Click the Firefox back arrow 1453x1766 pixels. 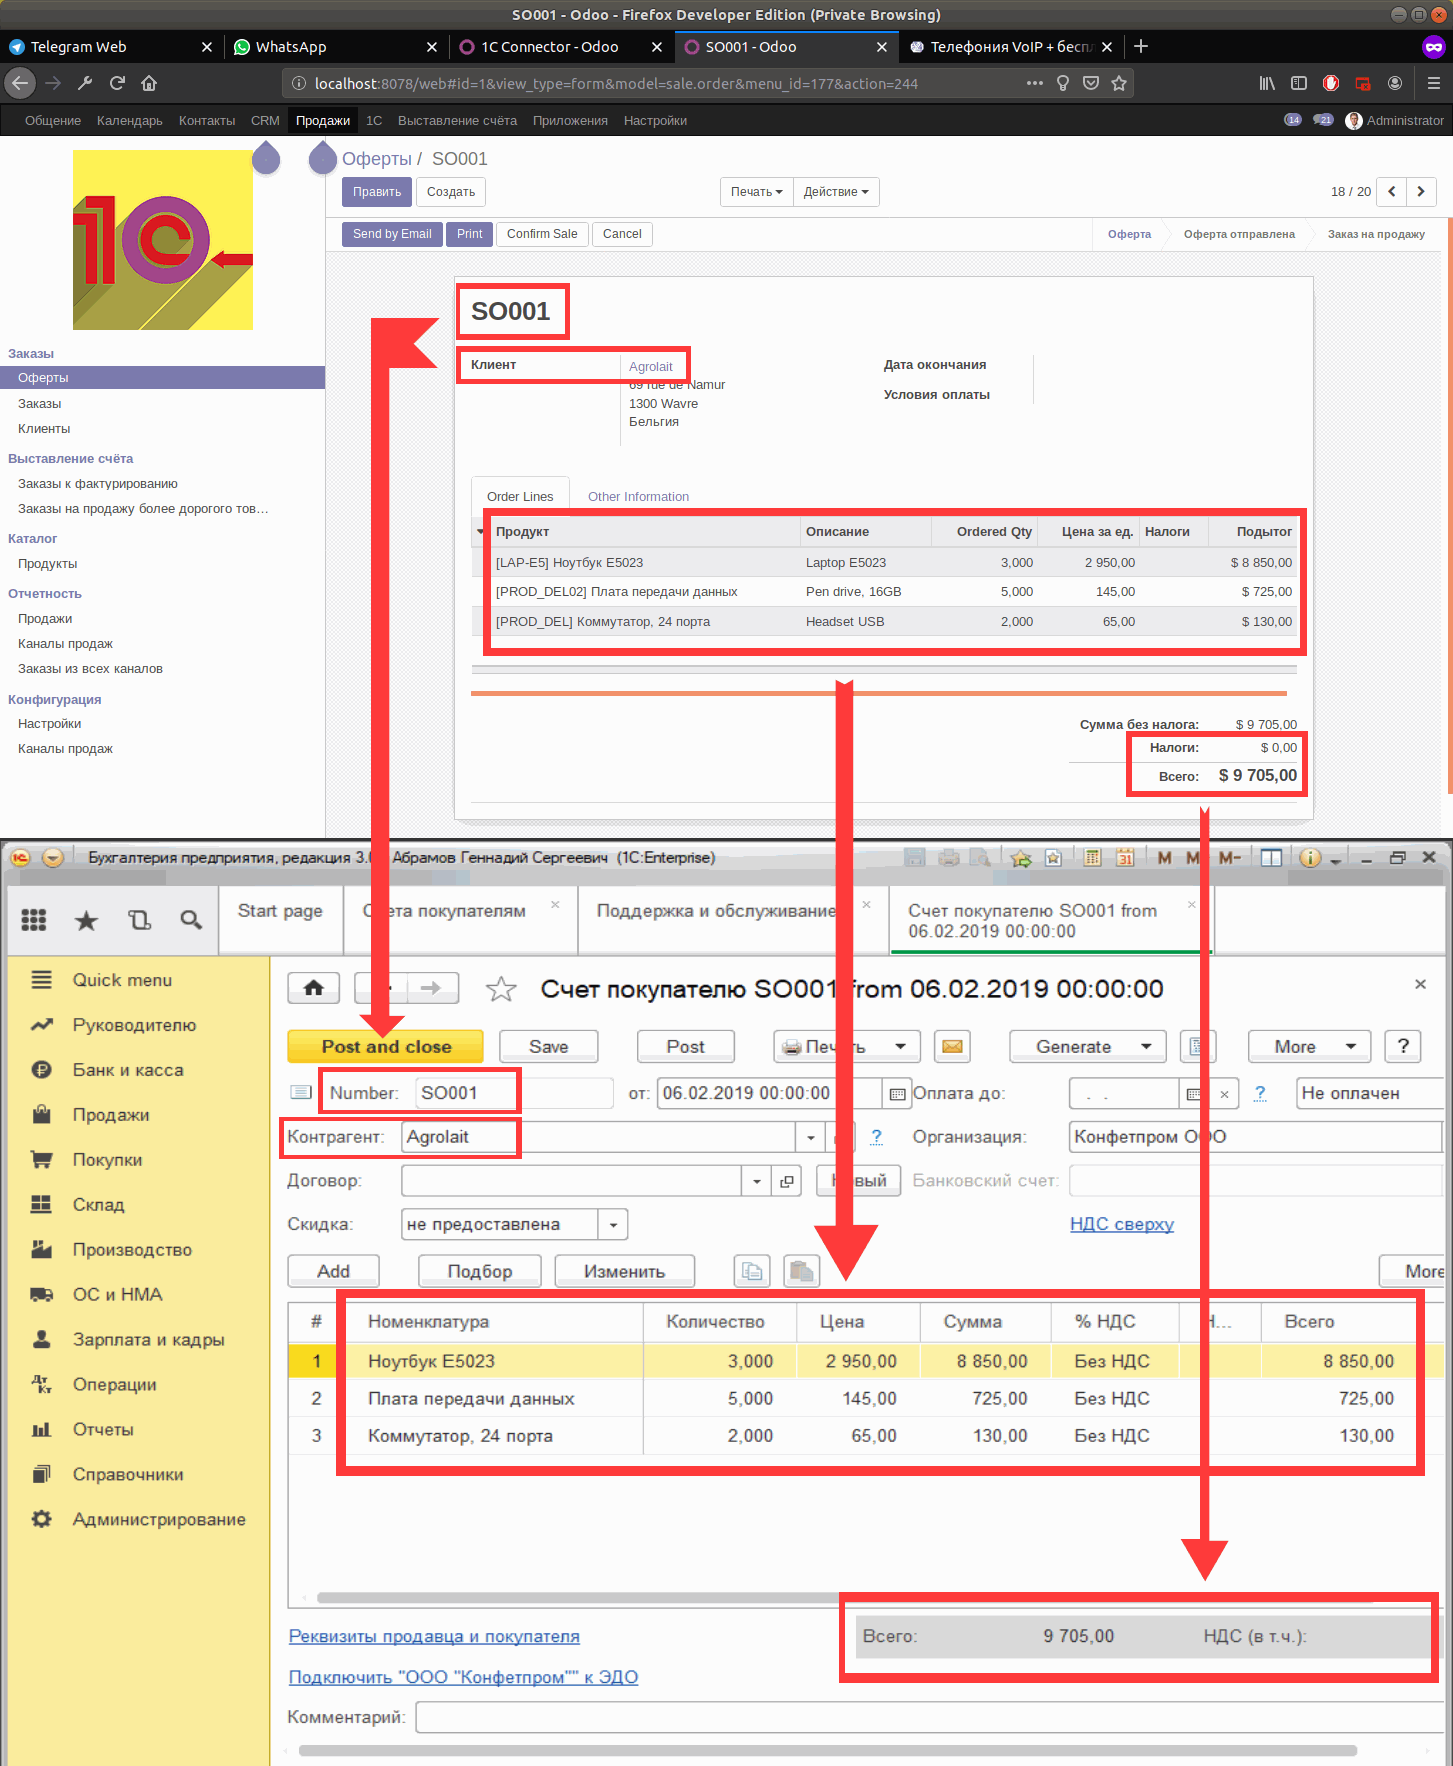(x=20, y=83)
